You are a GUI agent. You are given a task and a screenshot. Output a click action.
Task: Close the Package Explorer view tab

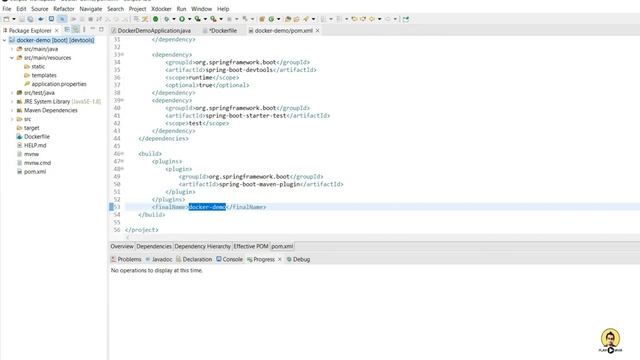tap(57, 31)
